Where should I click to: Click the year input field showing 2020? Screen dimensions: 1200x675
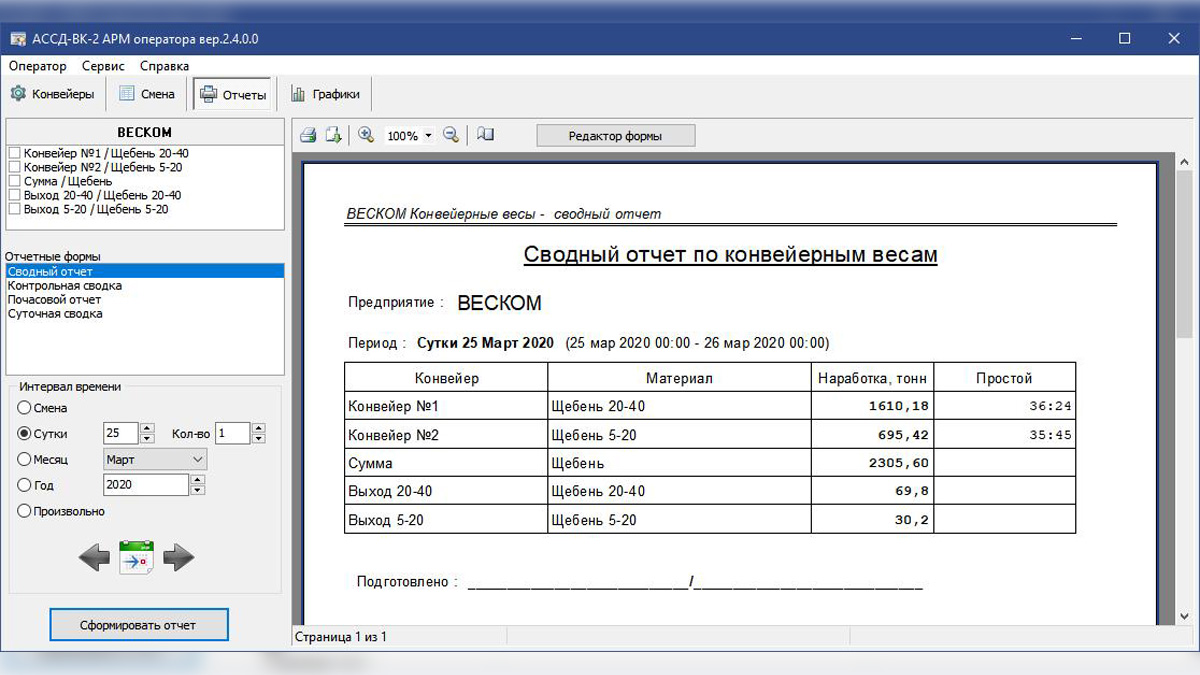tap(146, 485)
